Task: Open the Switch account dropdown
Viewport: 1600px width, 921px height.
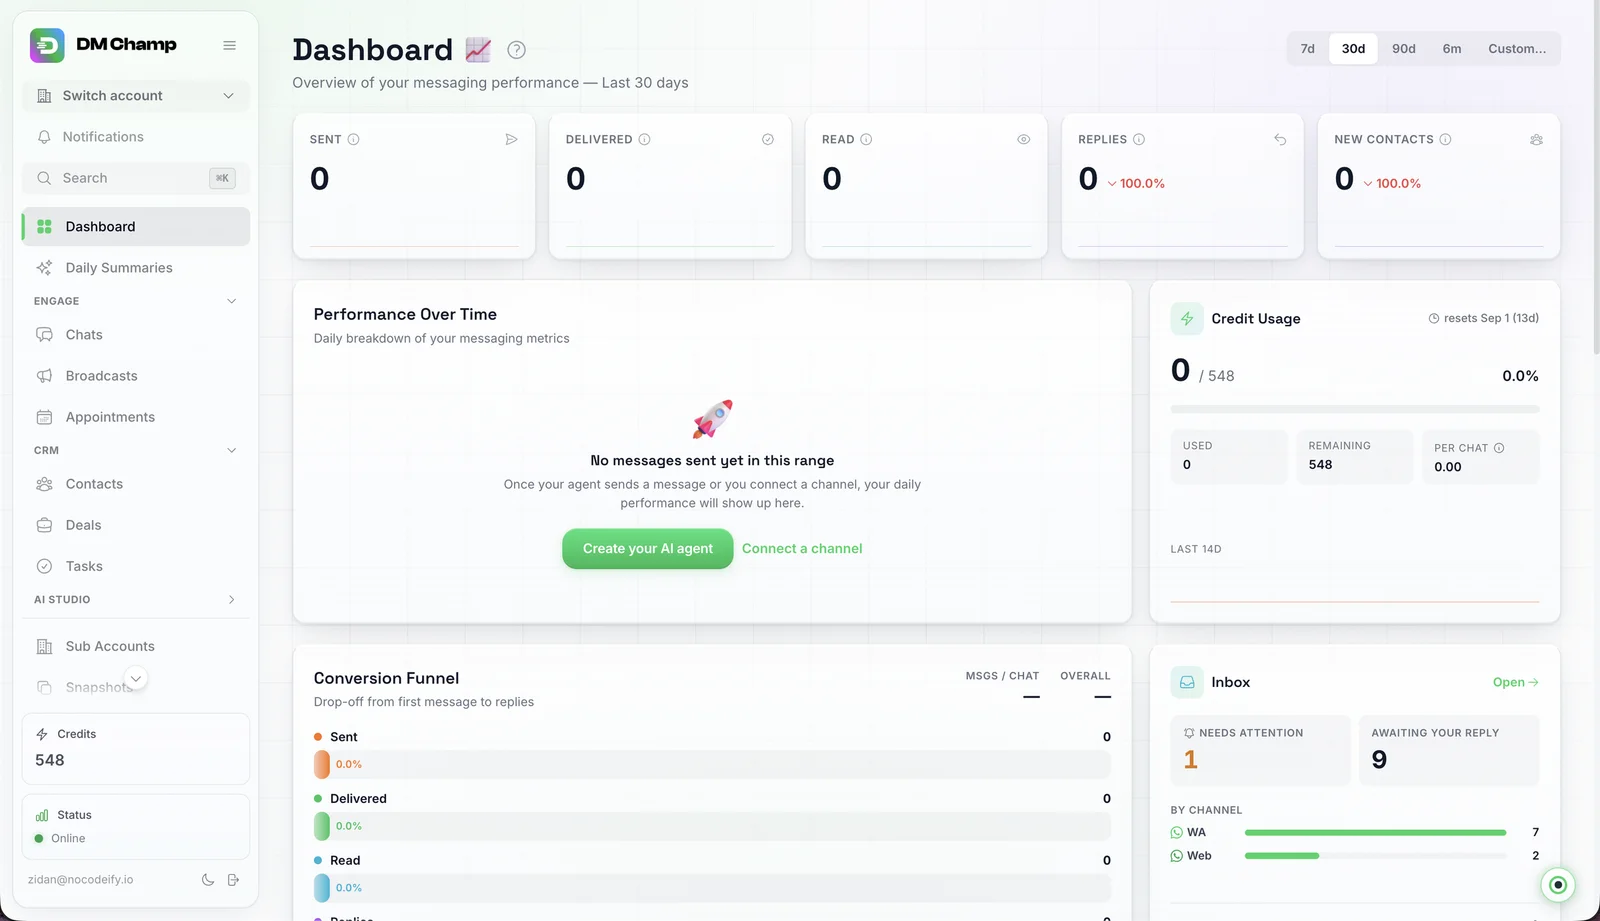Action: (136, 96)
